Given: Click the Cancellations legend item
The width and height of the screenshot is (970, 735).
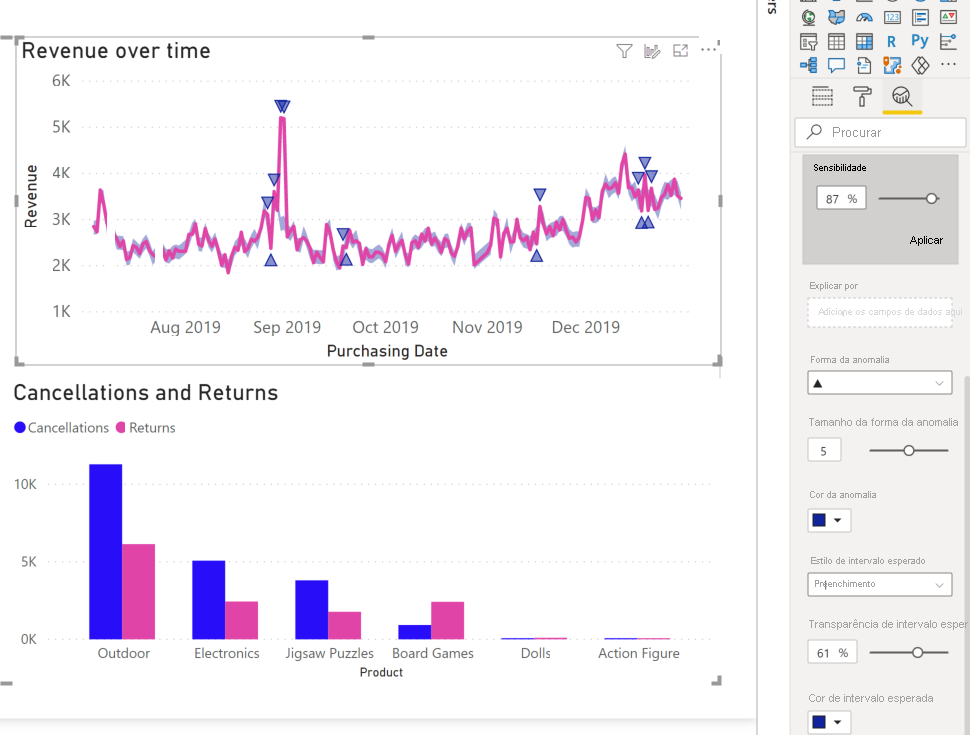Looking at the screenshot, I should point(61,428).
